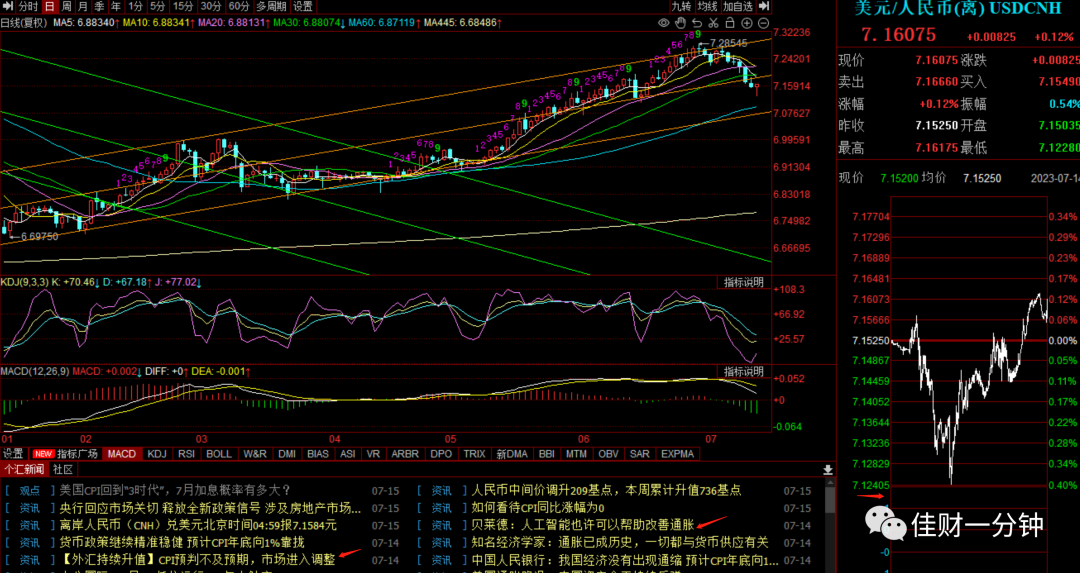The image size is (1080, 573).
Task: Toggle the unlock padlock icon
Action: point(730,23)
